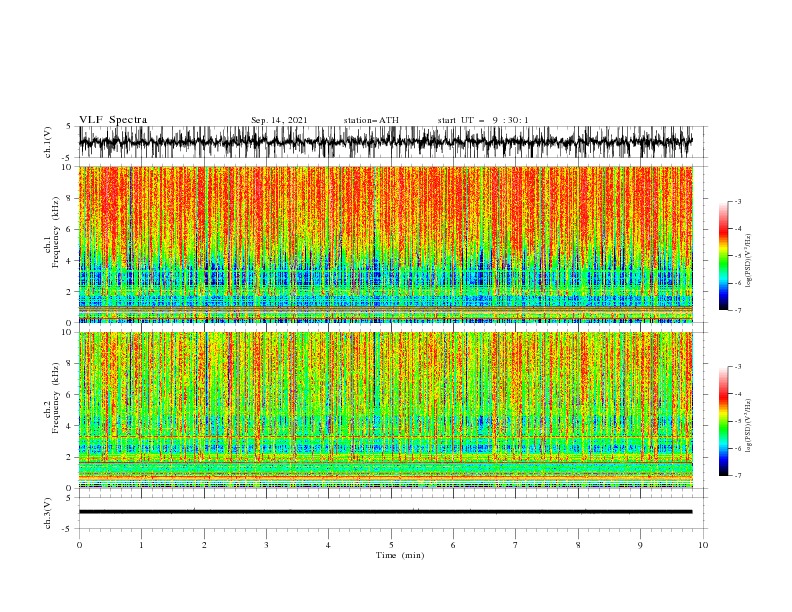Click the "ch.3(V)" axis label
Viewport: 792px width, 612px height.
click(x=48, y=513)
